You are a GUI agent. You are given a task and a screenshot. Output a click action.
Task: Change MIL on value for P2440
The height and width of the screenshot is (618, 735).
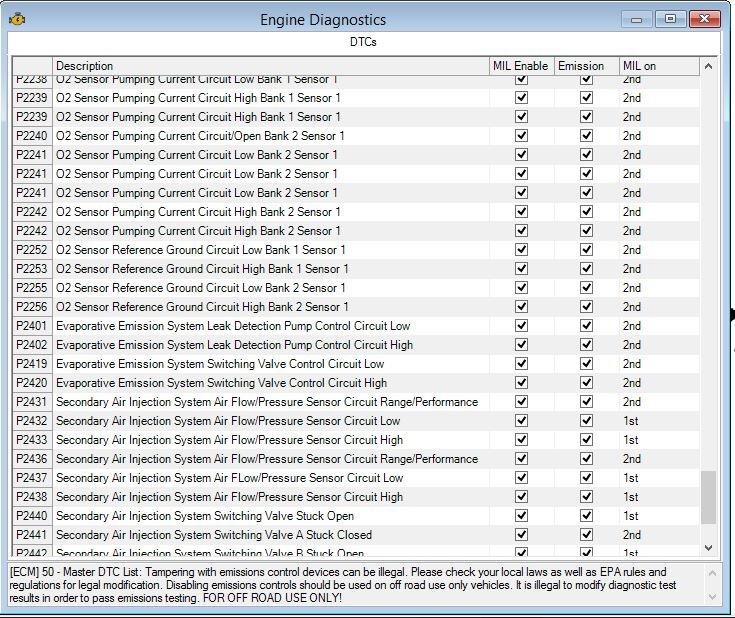point(659,516)
